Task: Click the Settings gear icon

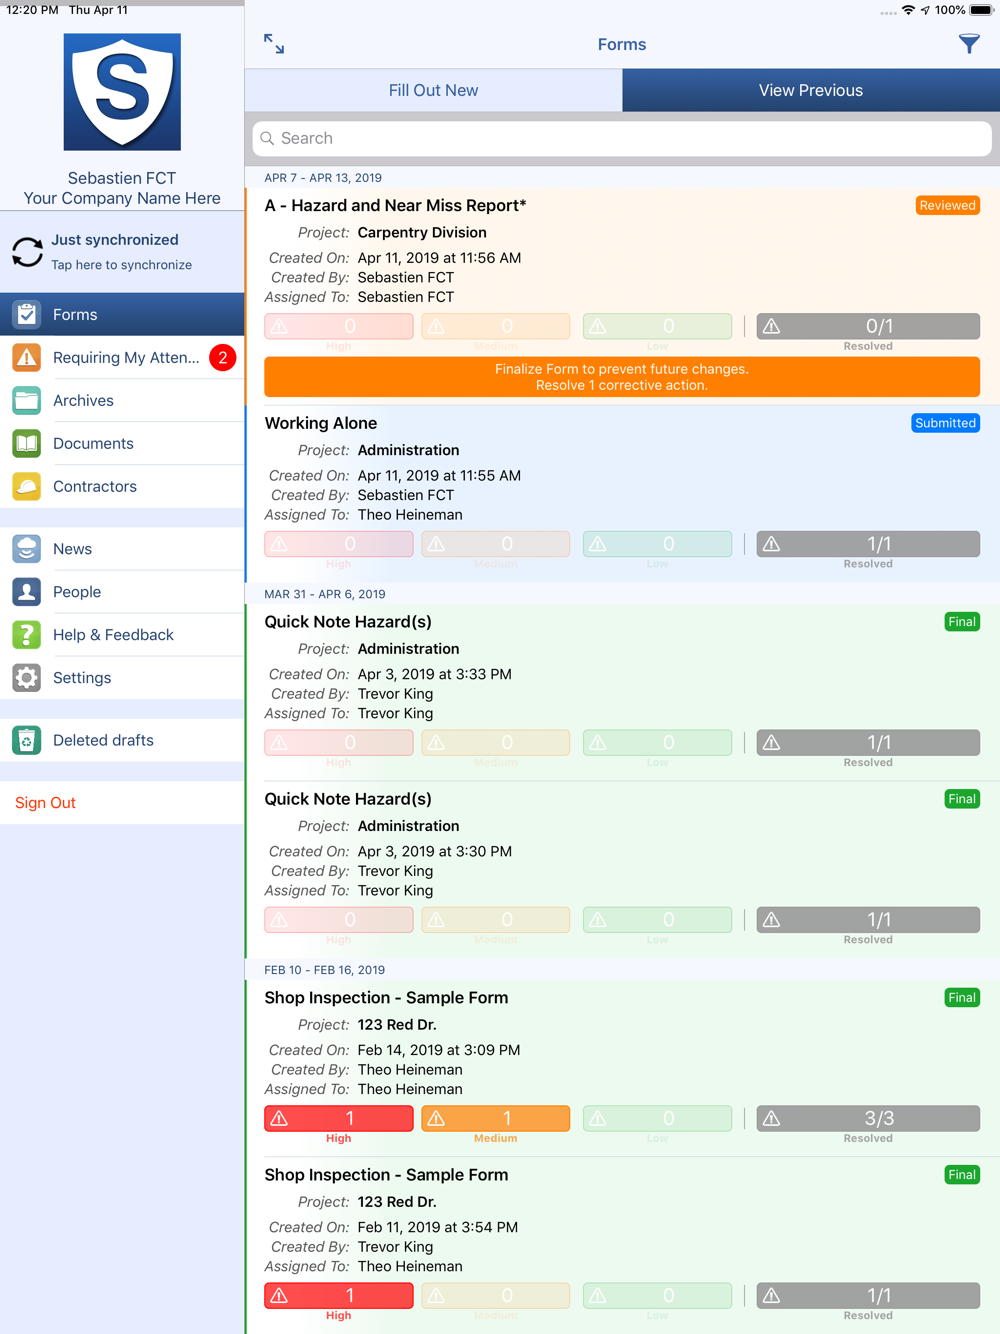Action: click(x=27, y=678)
